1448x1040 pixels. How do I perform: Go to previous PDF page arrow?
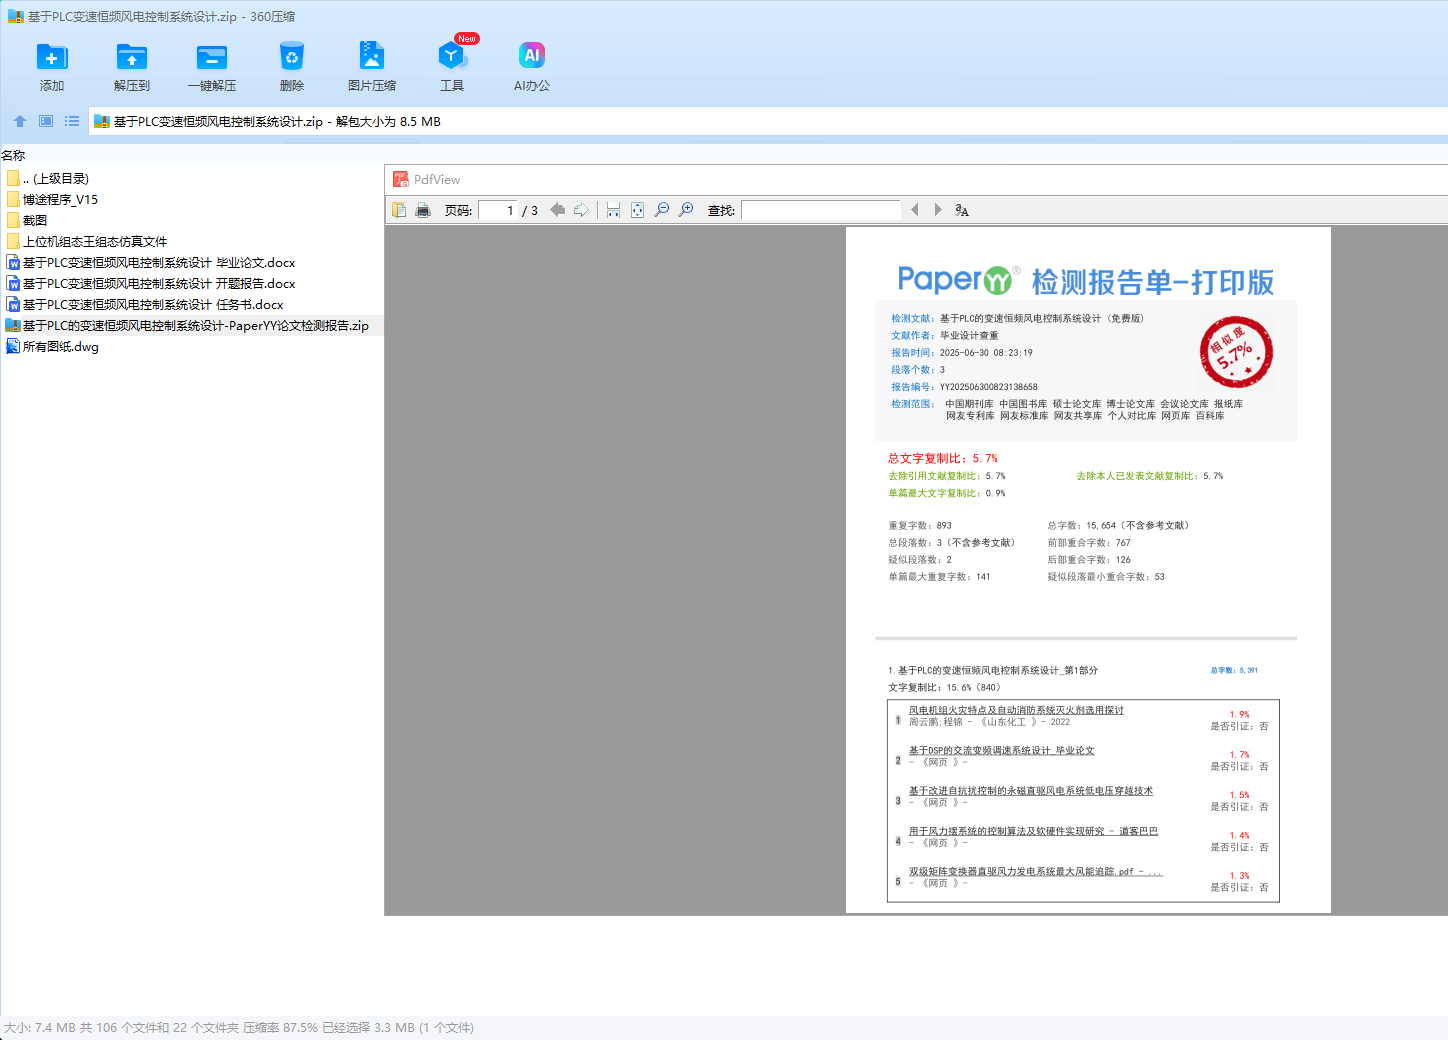[x=558, y=210]
